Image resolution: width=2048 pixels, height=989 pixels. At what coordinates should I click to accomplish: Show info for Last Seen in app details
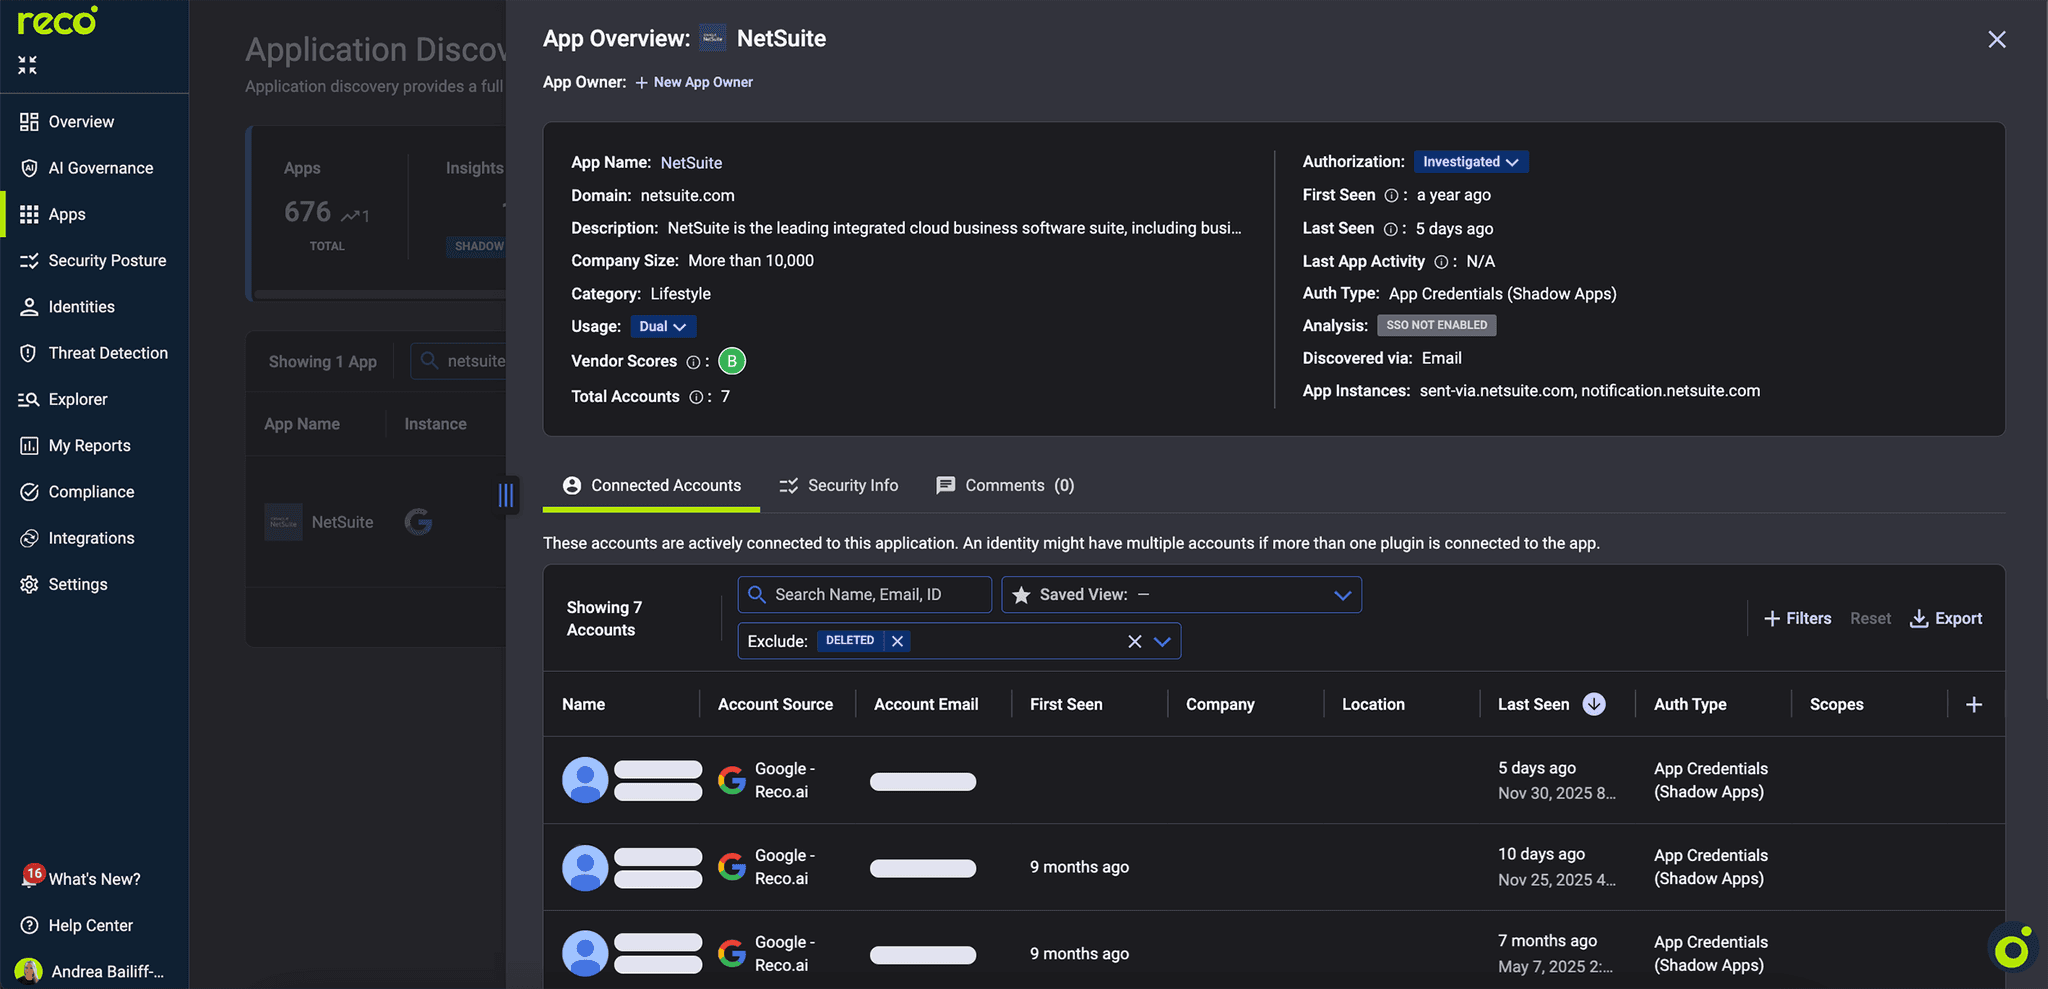tap(1390, 229)
